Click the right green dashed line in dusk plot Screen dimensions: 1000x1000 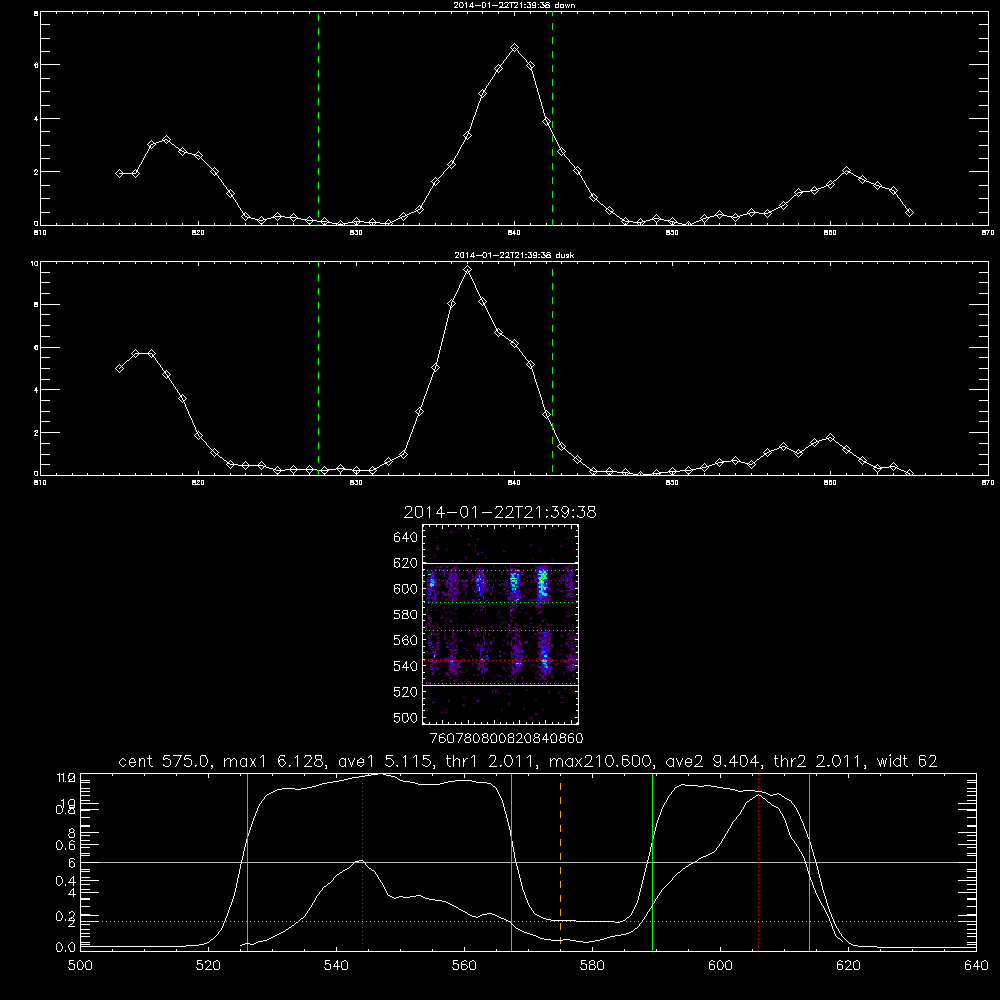point(552,369)
